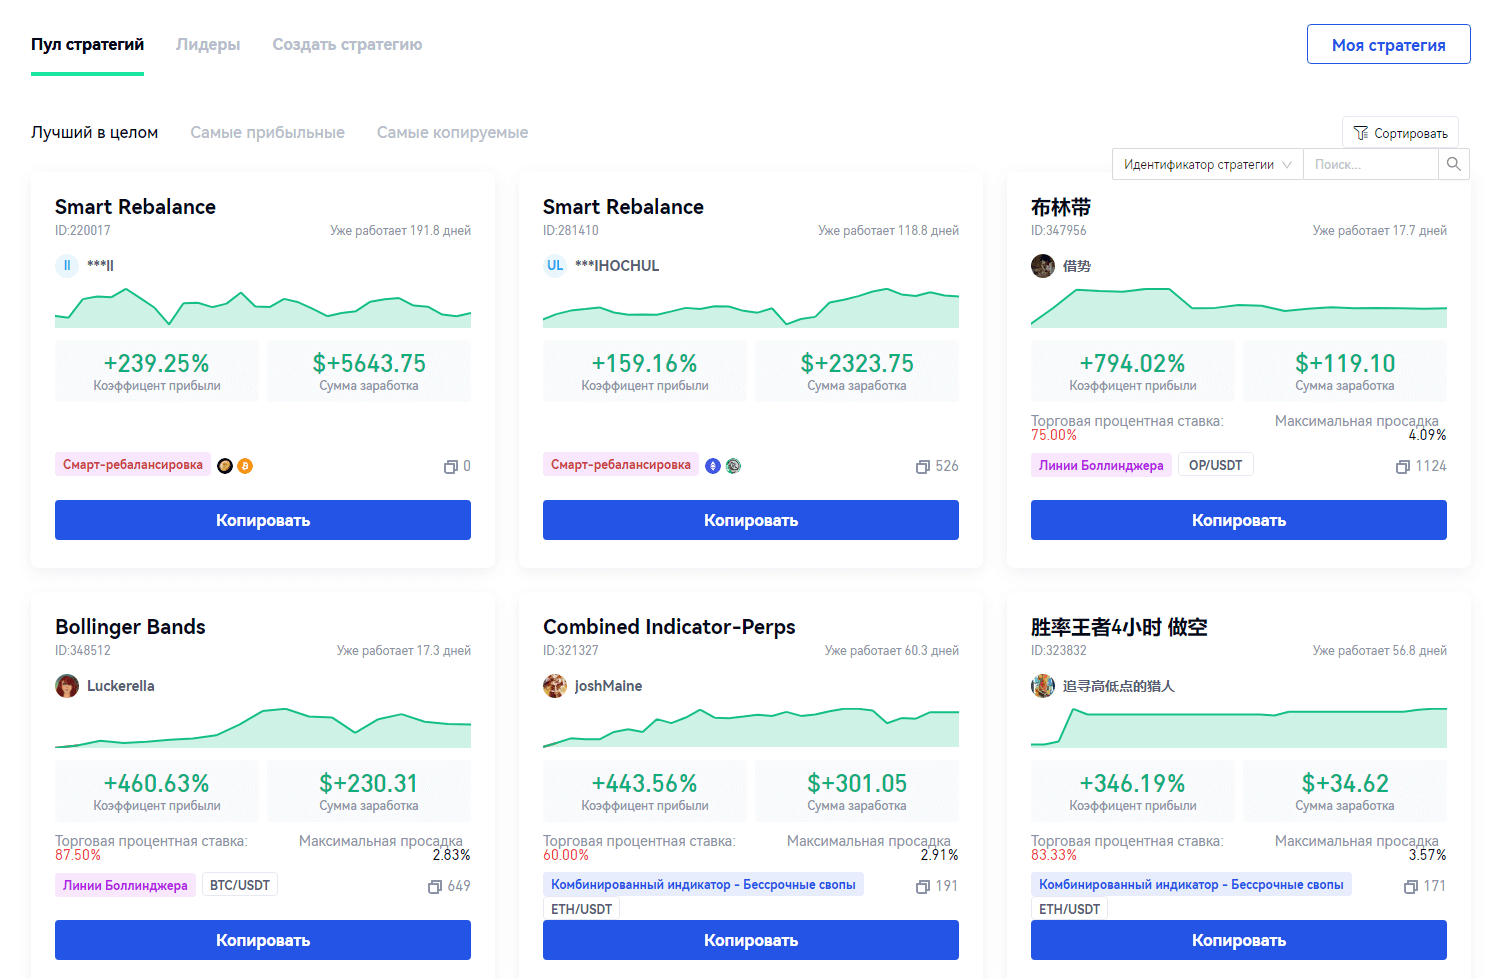Image resolution: width=1502 pixels, height=979 pixels.
Task: Expand the Идентификатор стратегии dropdown
Action: 1207,164
